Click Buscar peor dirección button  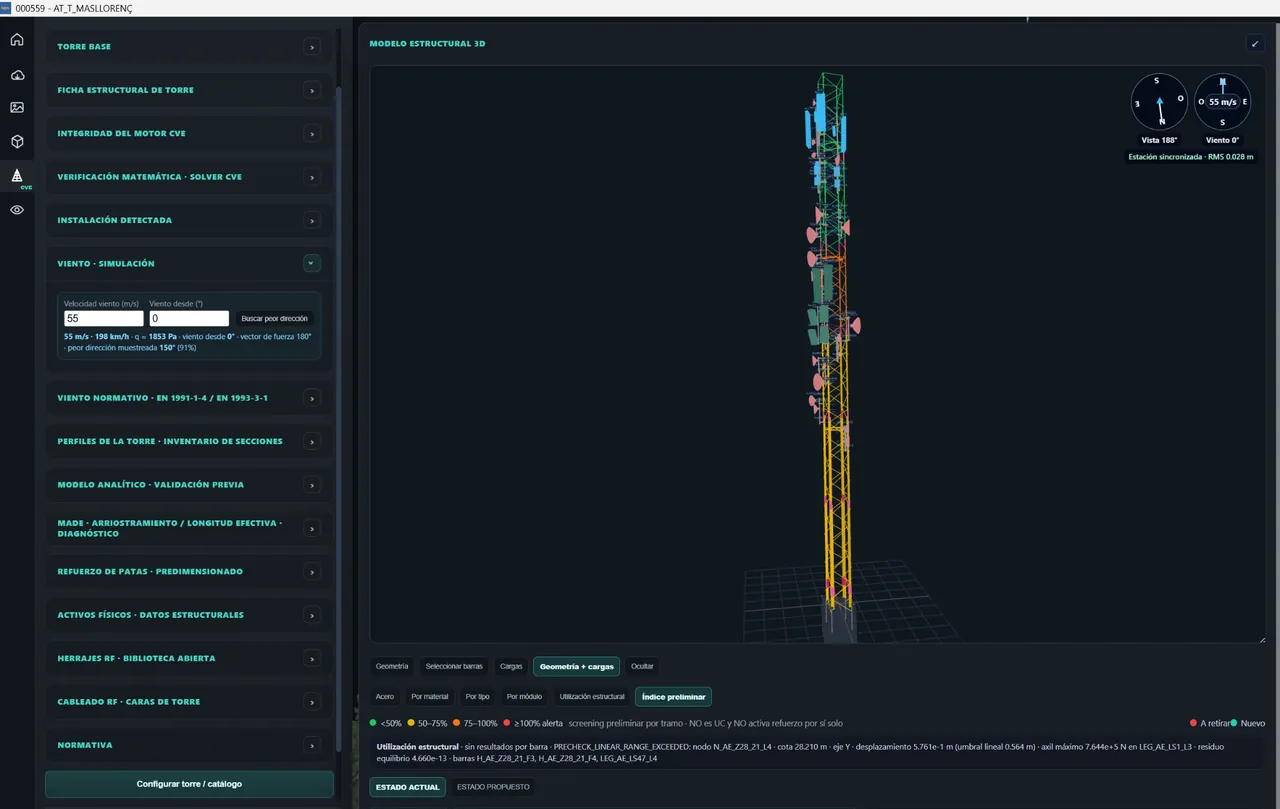point(275,319)
